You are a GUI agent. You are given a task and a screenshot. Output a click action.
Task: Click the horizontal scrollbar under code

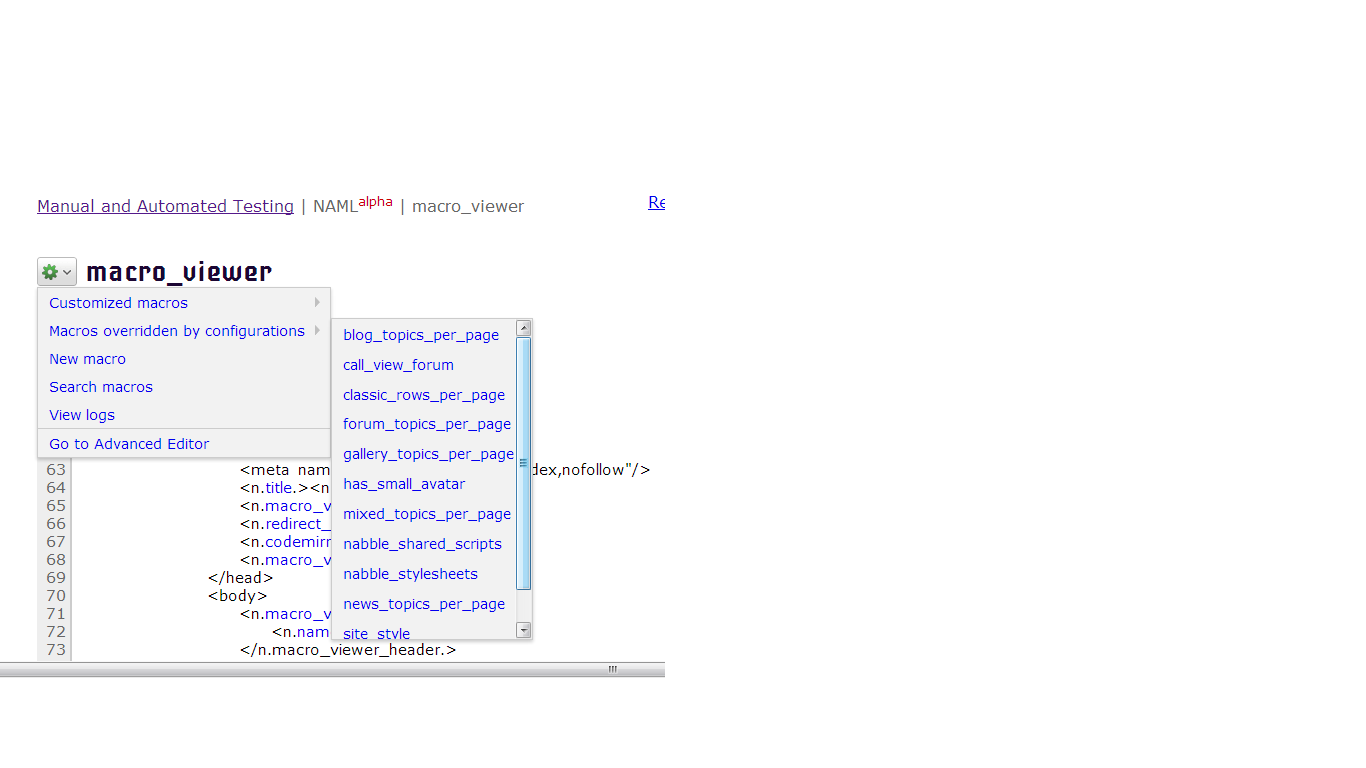click(x=332, y=669)
